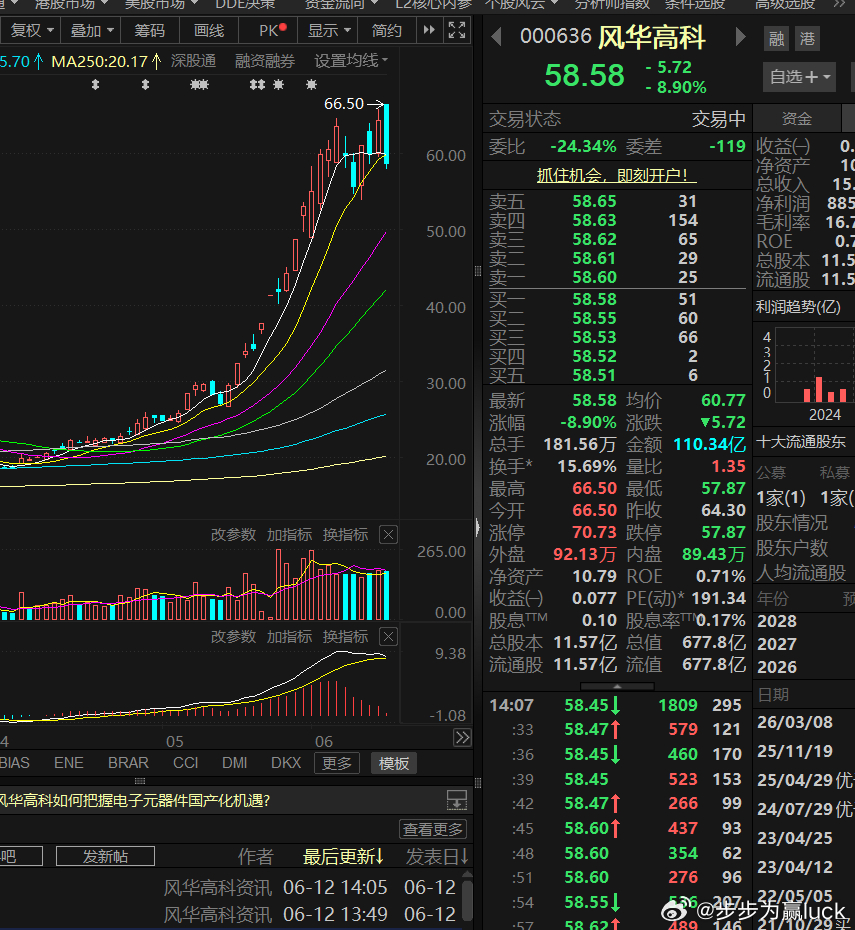Screen dimensions: 855x930
Task: Open the 显示 dropdown
Action: pyautogui.click(x=328, y=31)
